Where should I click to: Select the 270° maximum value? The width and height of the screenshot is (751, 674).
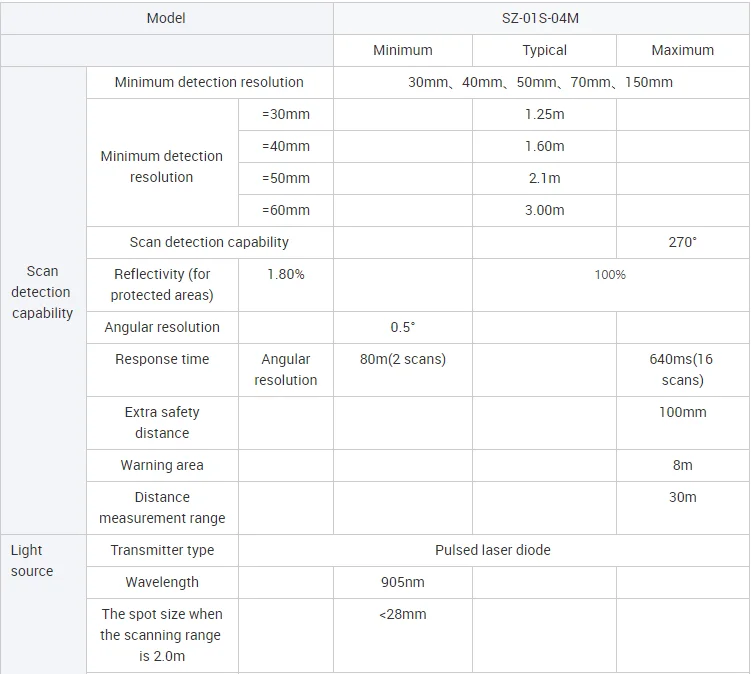[x=682, y=242]
